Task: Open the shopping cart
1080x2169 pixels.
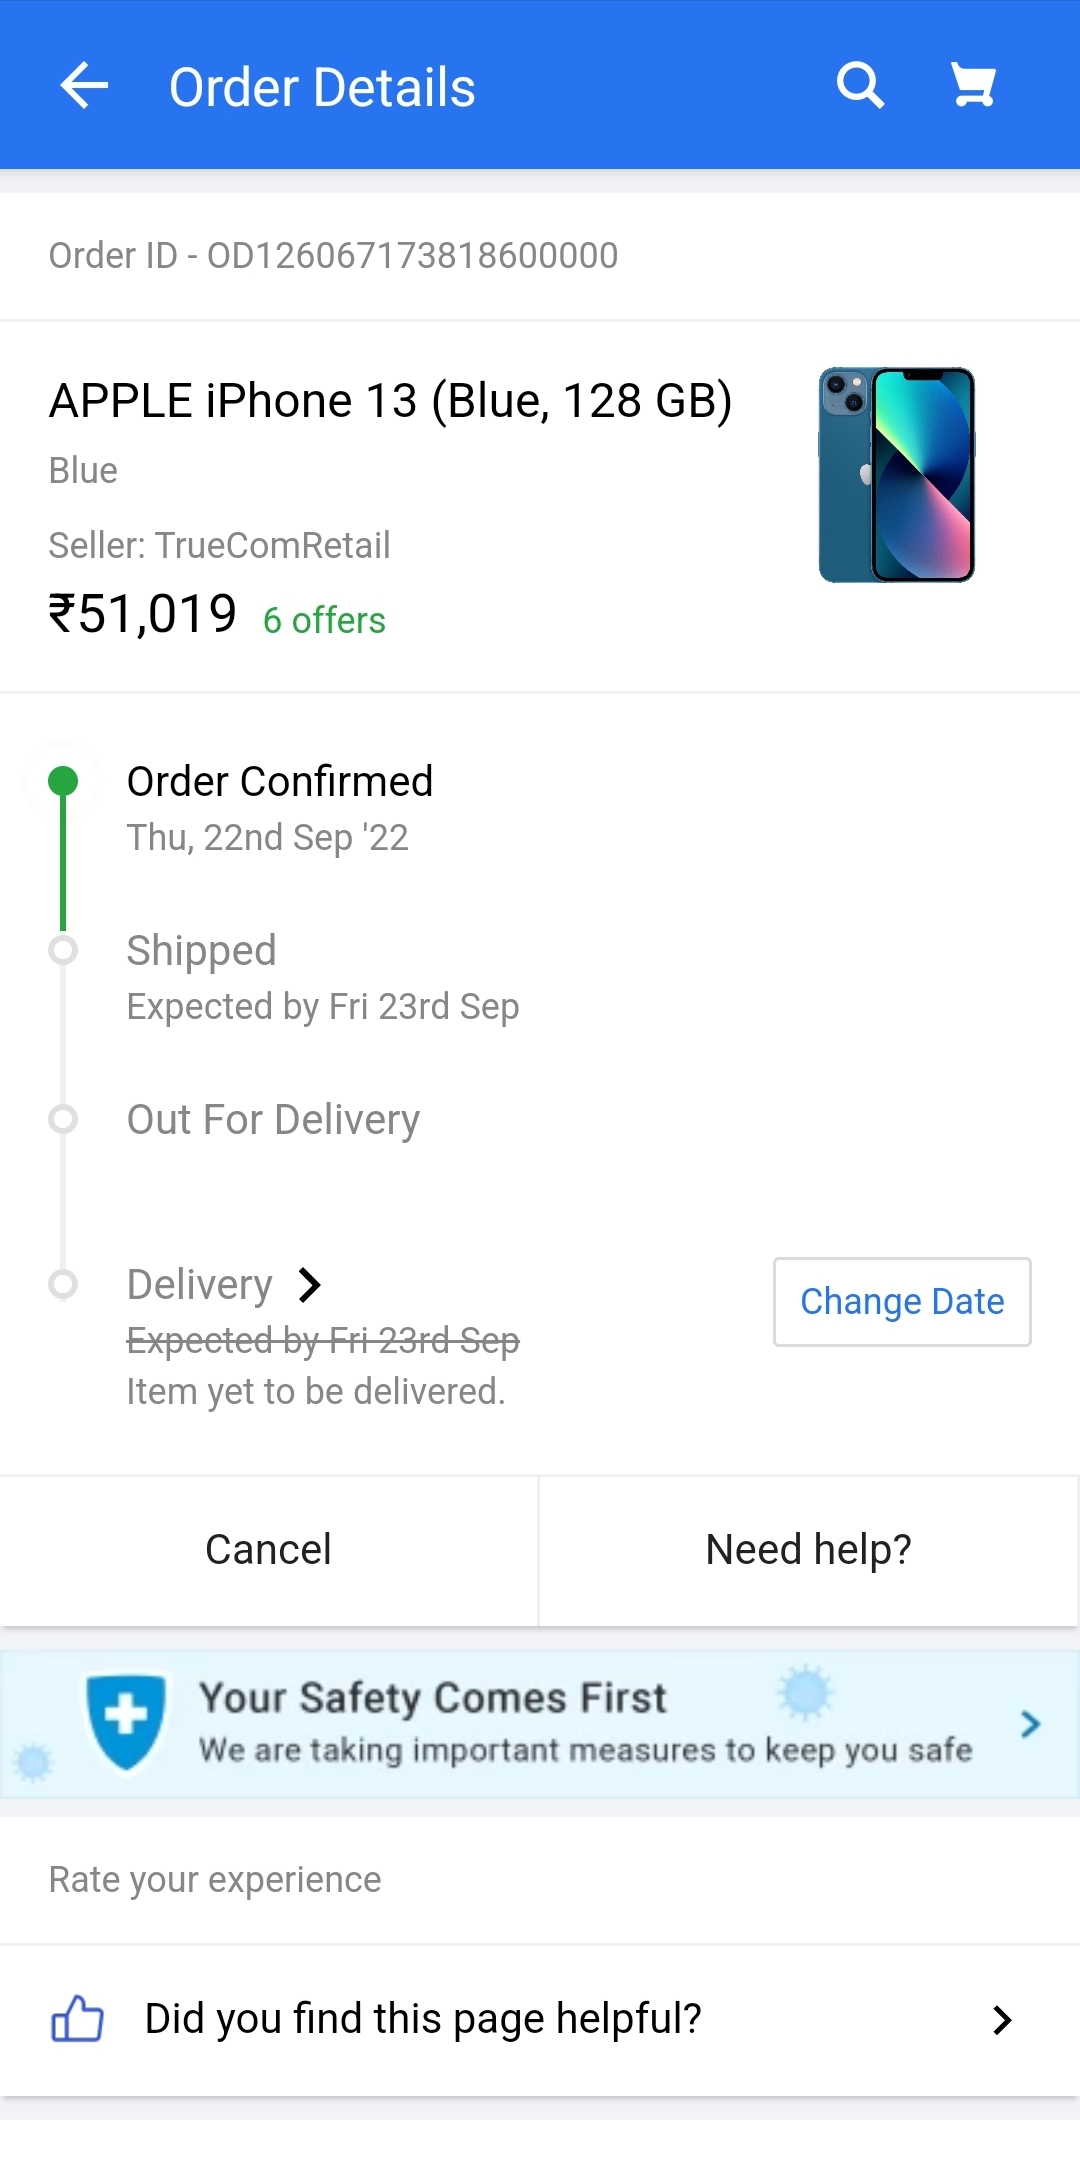Action: pos(973,86)
